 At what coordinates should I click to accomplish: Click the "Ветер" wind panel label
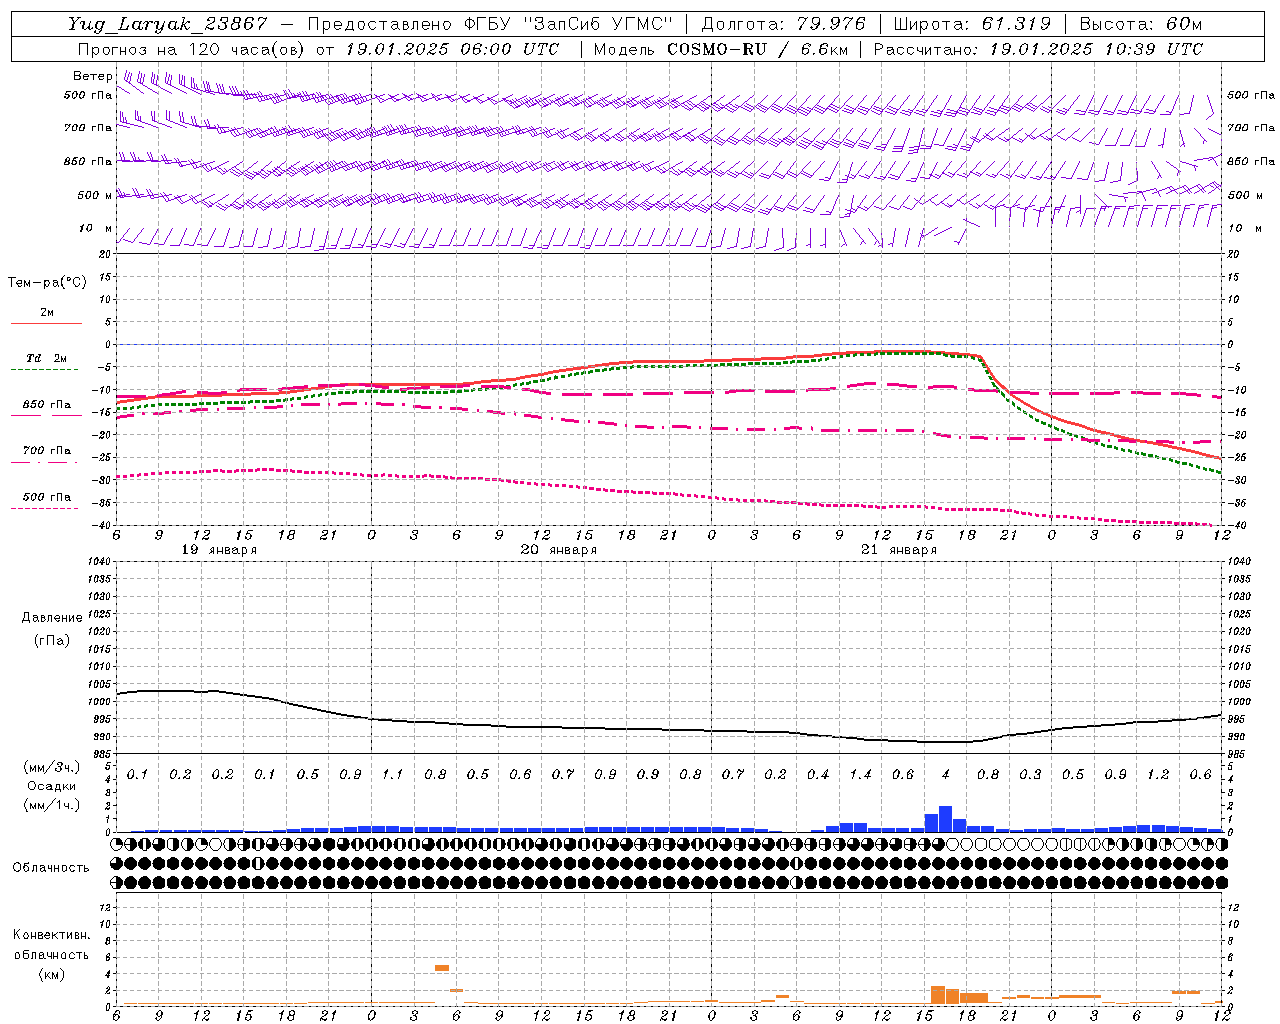(92, 76)
